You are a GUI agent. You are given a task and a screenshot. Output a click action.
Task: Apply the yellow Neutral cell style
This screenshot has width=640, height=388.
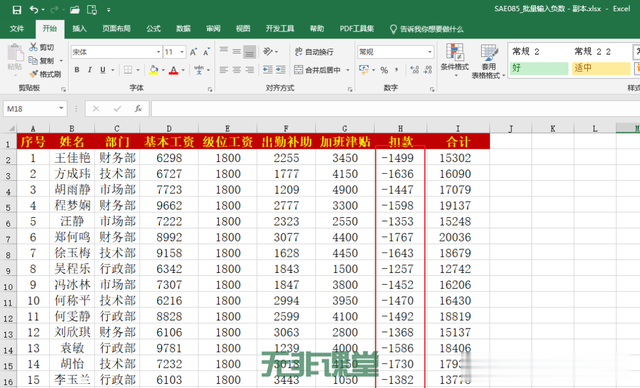[601, 68]
